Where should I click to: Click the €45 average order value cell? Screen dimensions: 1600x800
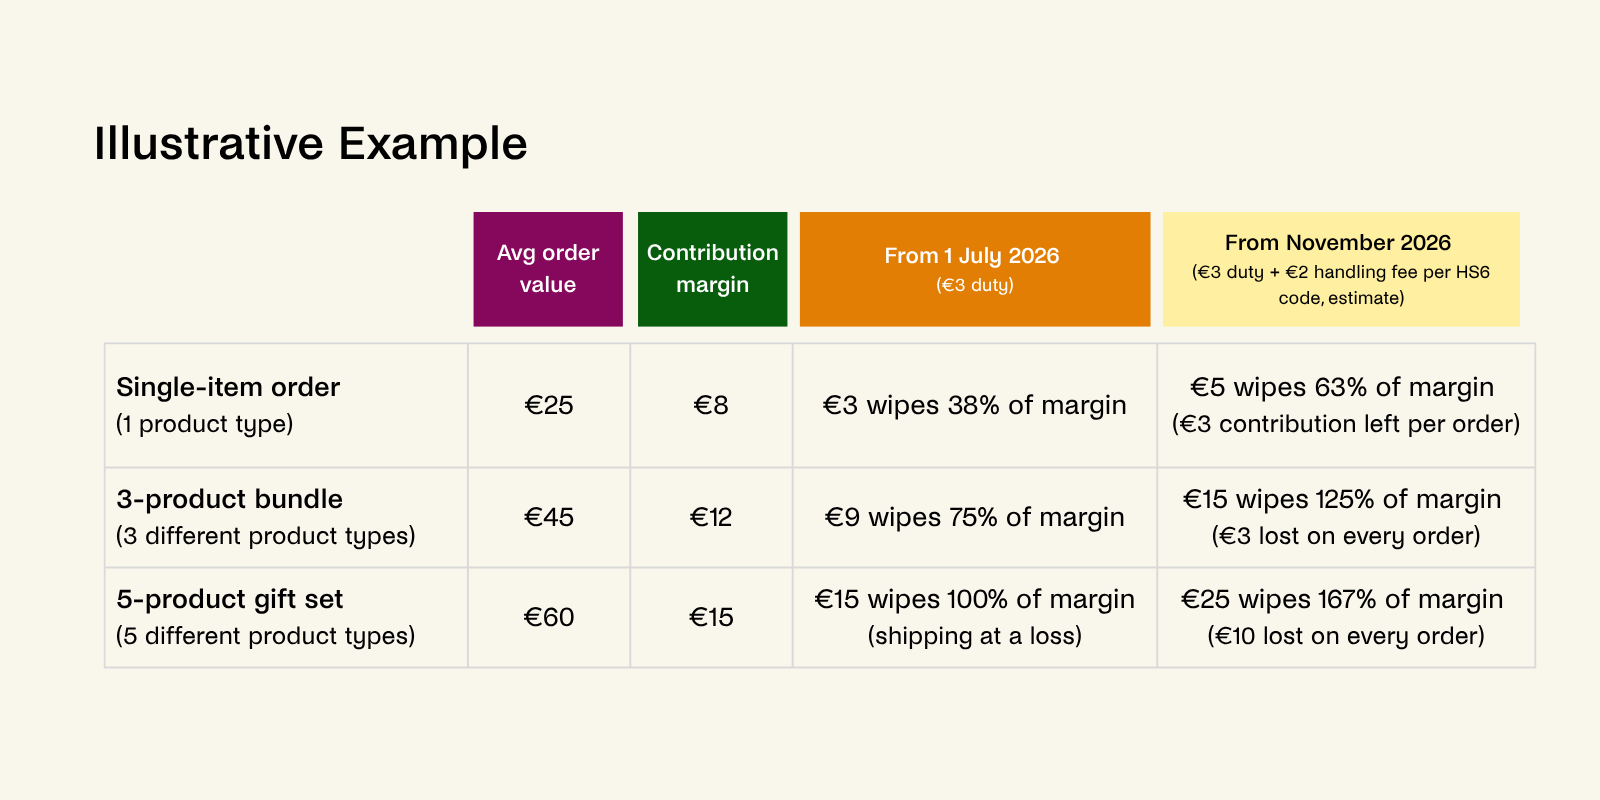[x=549, y=517]
